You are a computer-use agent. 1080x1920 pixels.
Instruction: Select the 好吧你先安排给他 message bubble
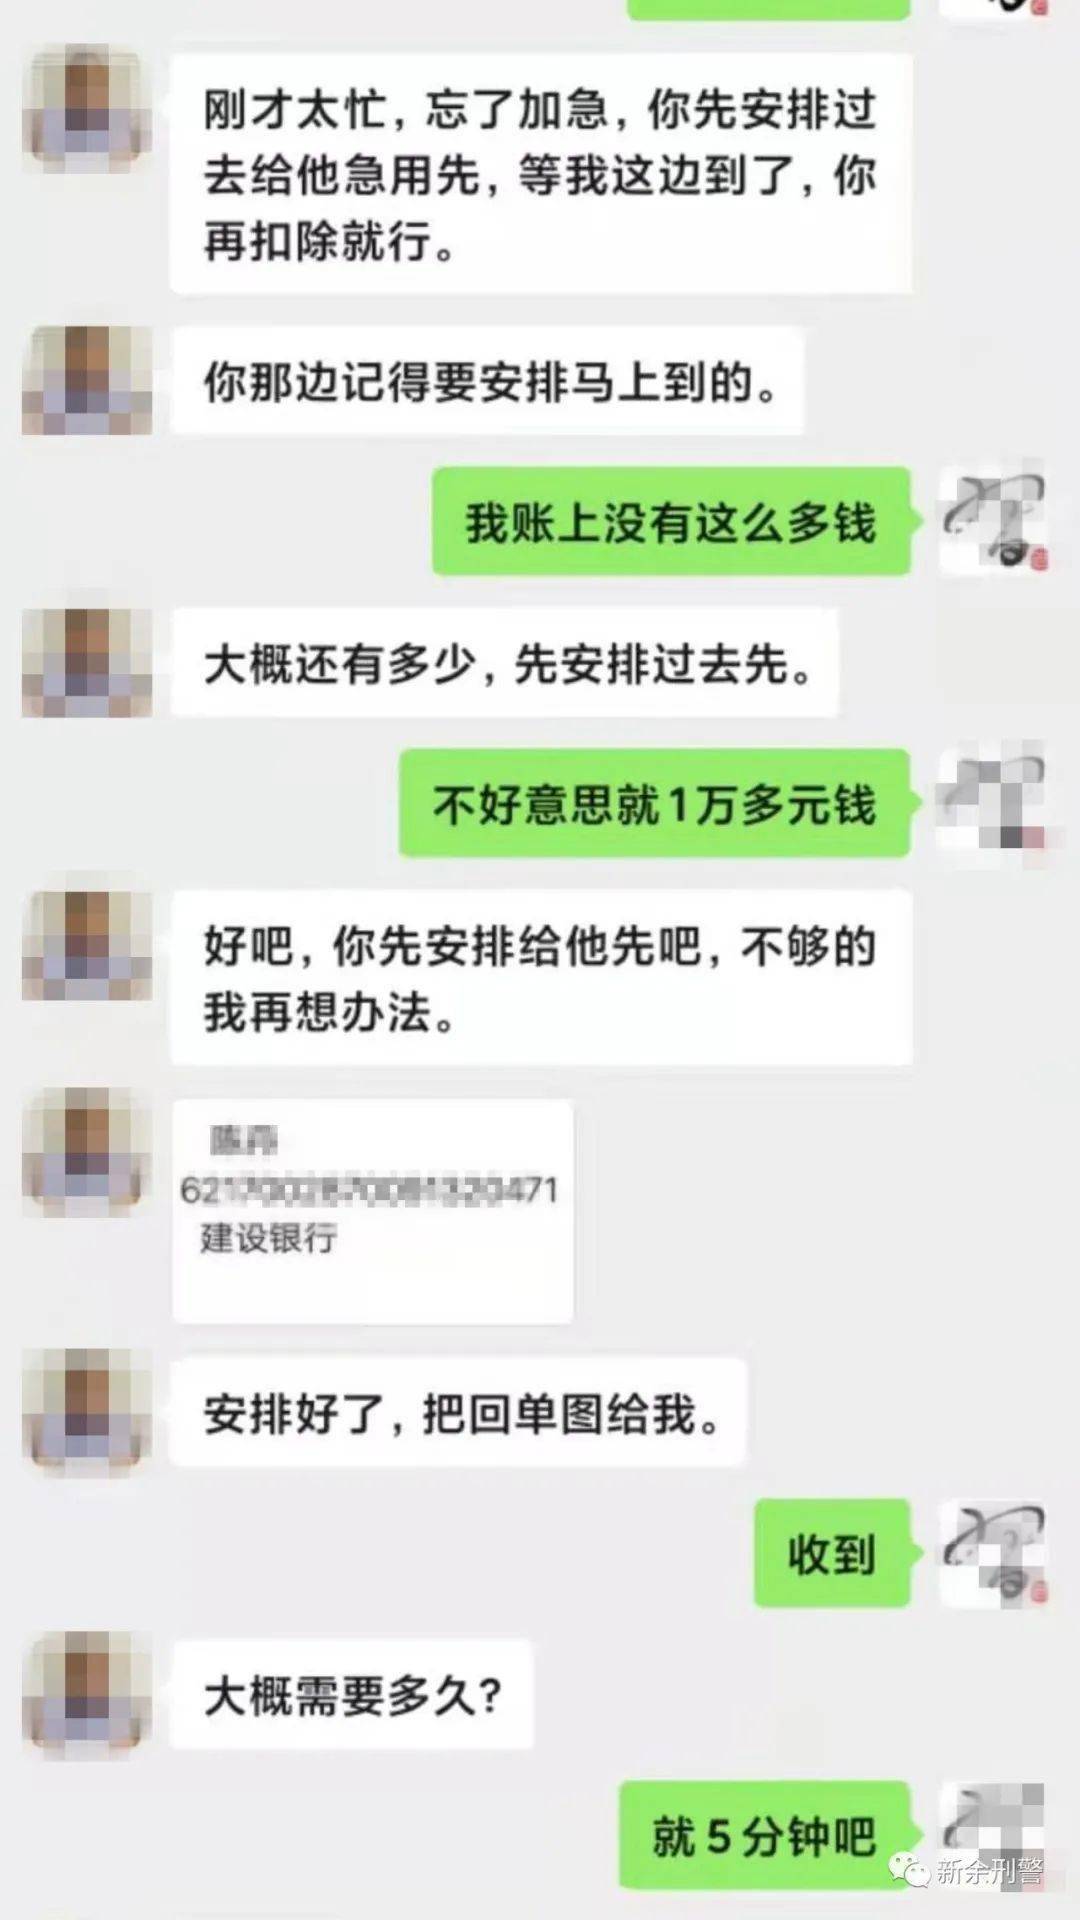pos(541,977)
